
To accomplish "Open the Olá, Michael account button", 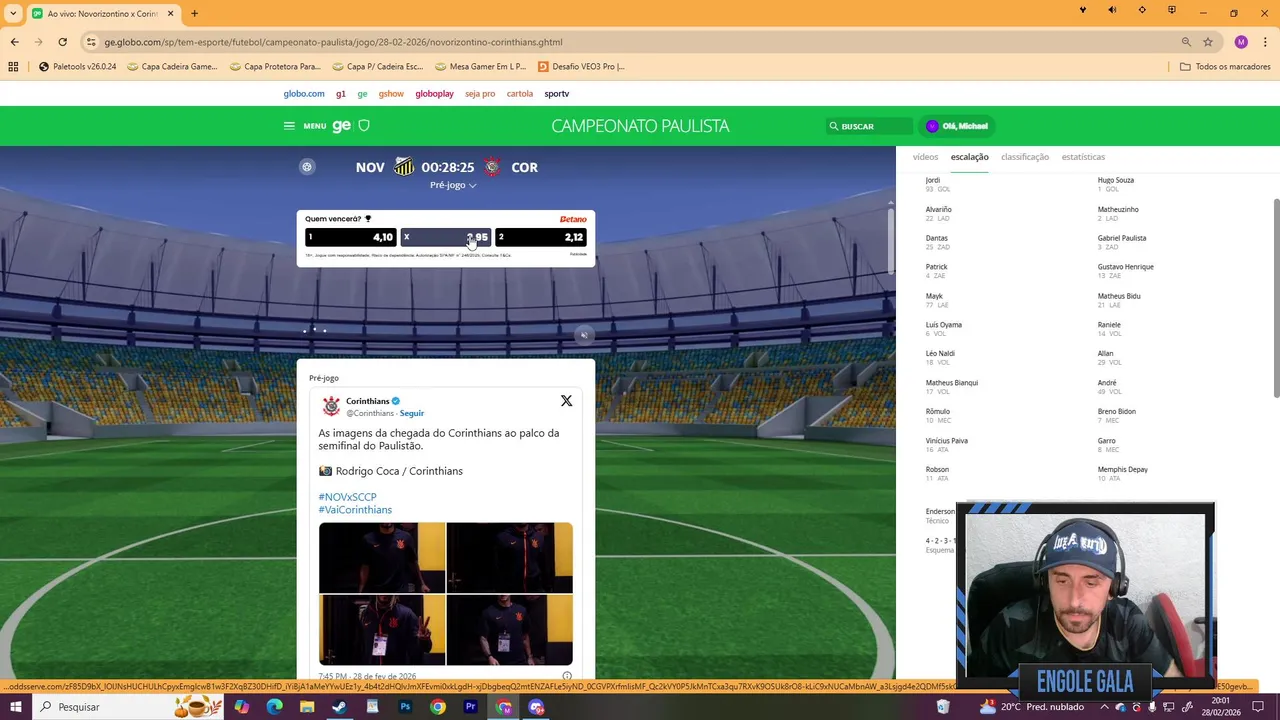I will point(958,126).
